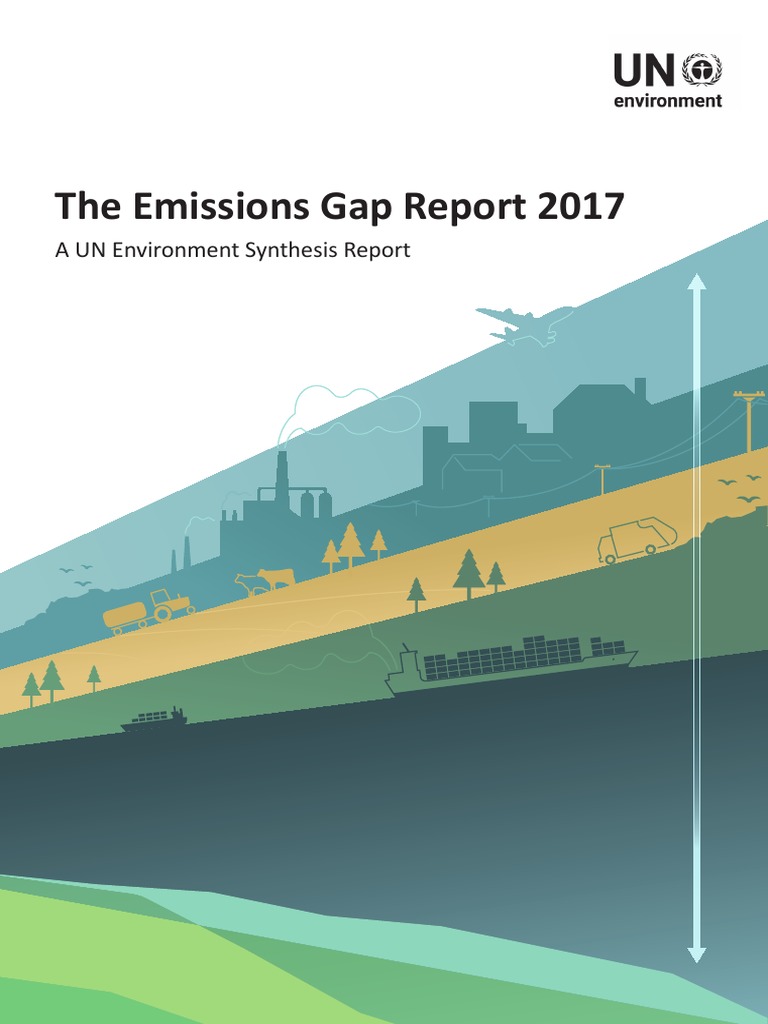
Task: Click the large container ship
Action: [x=510, y=665]
